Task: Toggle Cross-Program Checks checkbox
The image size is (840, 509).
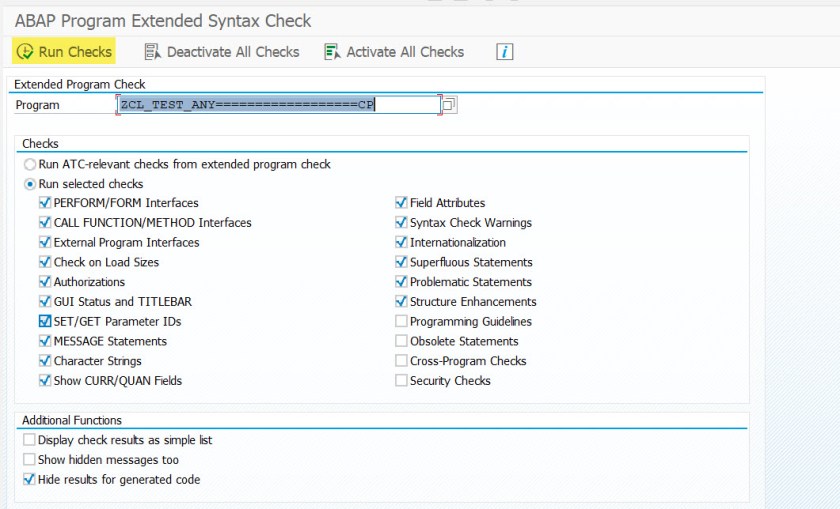Action: [x=401, y=361]
